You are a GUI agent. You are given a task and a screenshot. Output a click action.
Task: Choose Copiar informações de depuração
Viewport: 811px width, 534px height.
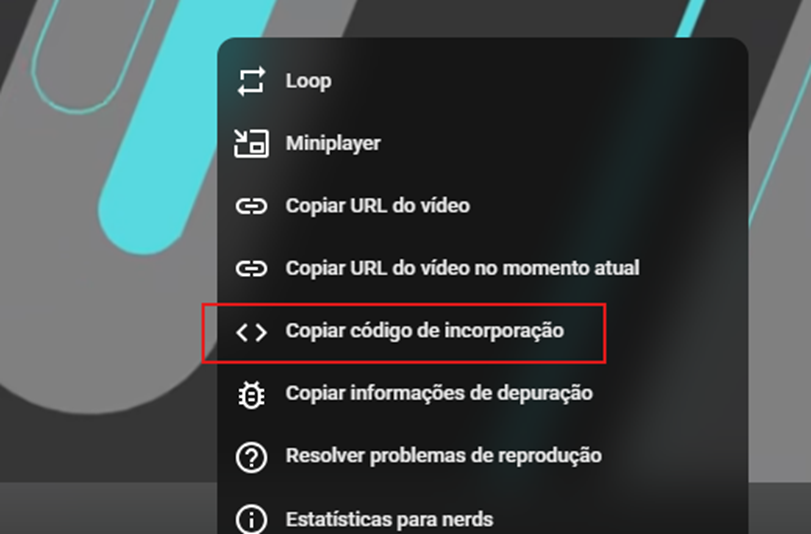pos(439,393)
